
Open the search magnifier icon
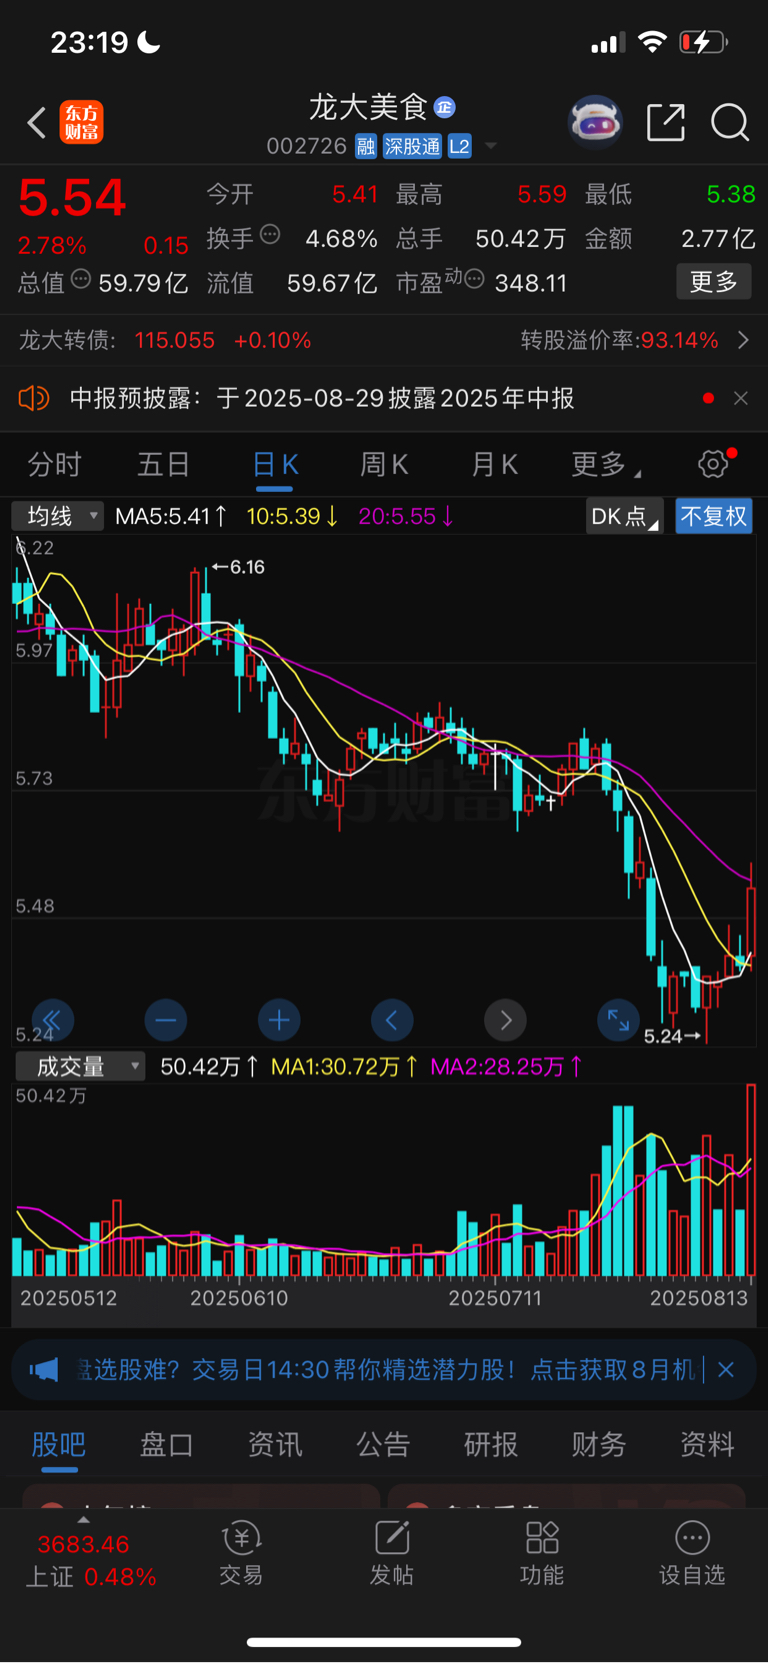[730, 122]
